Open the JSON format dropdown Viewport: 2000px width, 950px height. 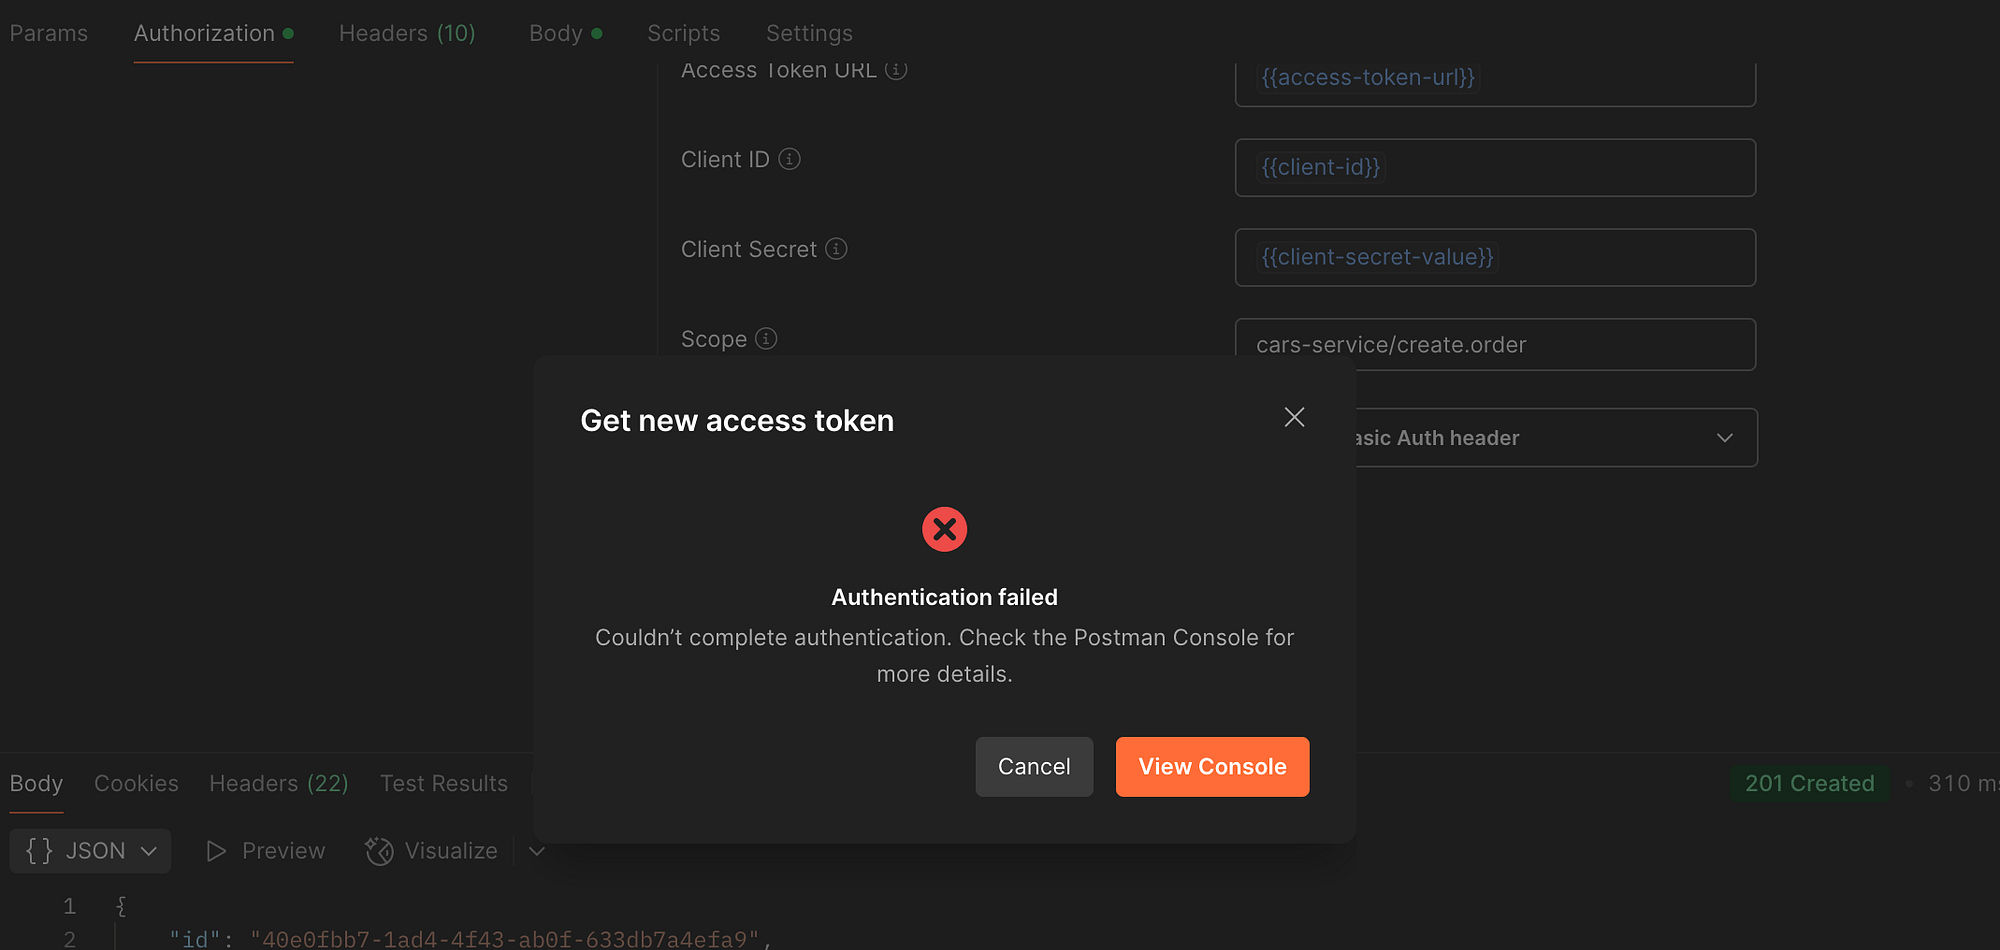coord(90,851)
